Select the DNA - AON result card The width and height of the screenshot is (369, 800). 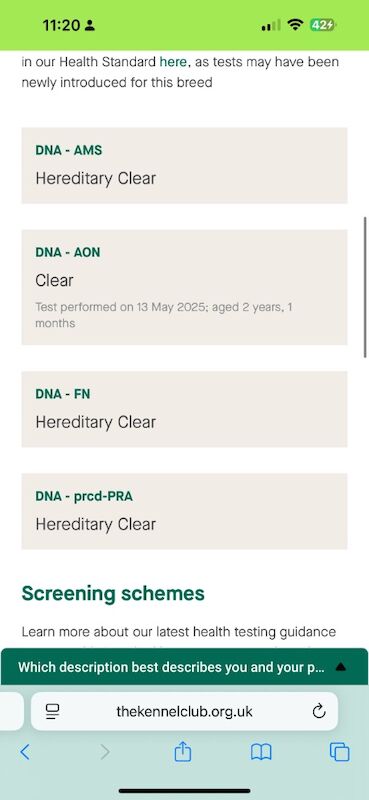[184, 287]
